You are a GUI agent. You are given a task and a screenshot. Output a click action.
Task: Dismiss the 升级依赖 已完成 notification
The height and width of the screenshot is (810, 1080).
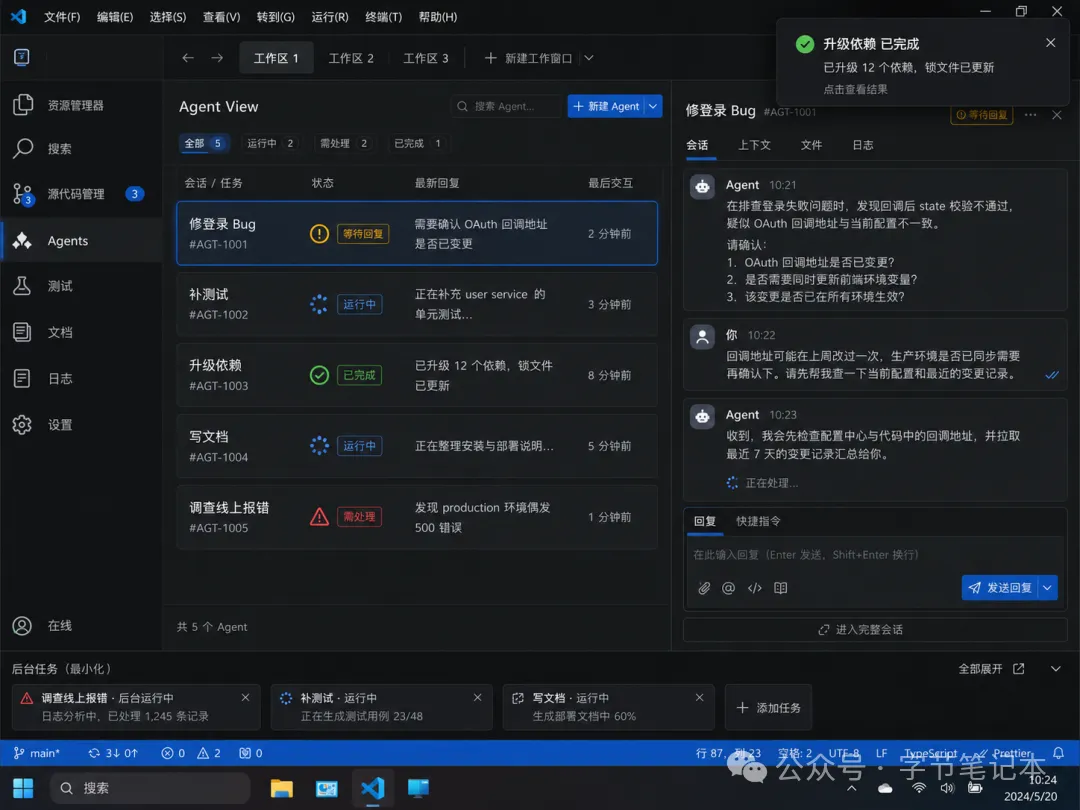pyautogui.click(x=1050, y=43)
